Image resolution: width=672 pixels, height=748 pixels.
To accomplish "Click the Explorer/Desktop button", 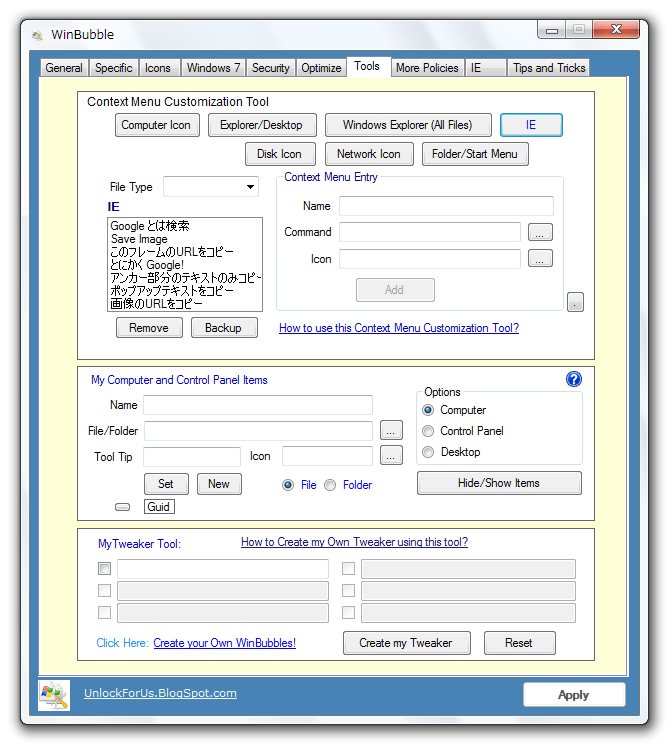I will tap(262, 125).
